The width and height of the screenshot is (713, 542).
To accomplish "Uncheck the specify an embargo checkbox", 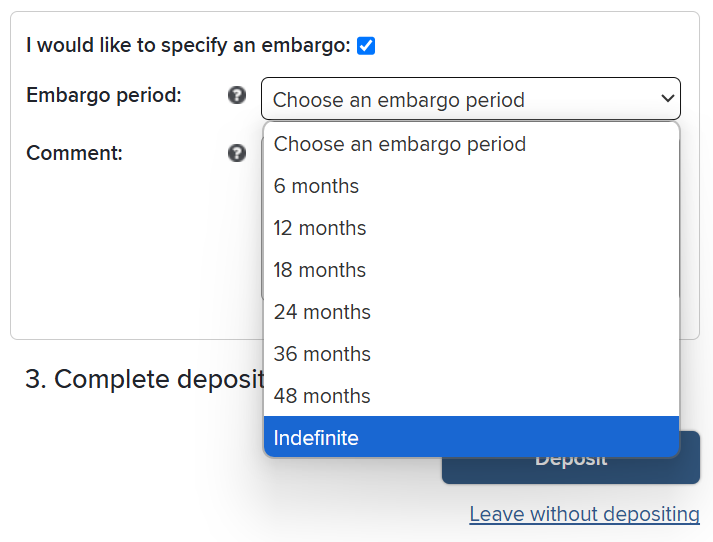I will pos(366,45).
